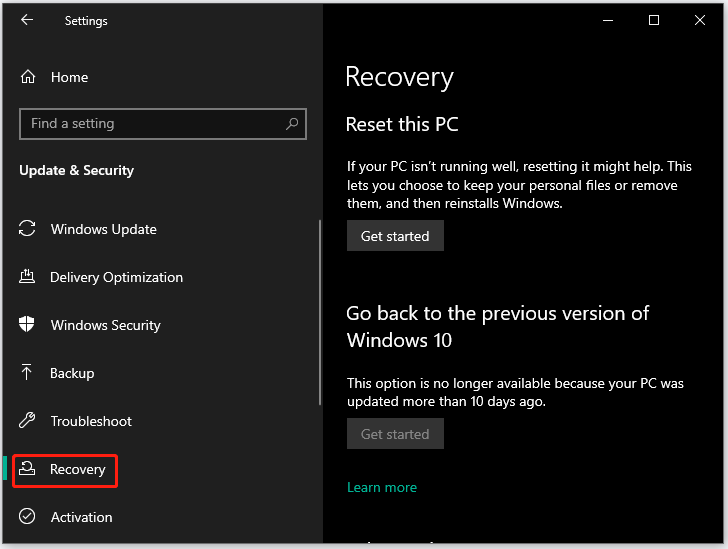Go to Delivery Optimization settings
The image size is (728, 549).
[x=116, y=277]
